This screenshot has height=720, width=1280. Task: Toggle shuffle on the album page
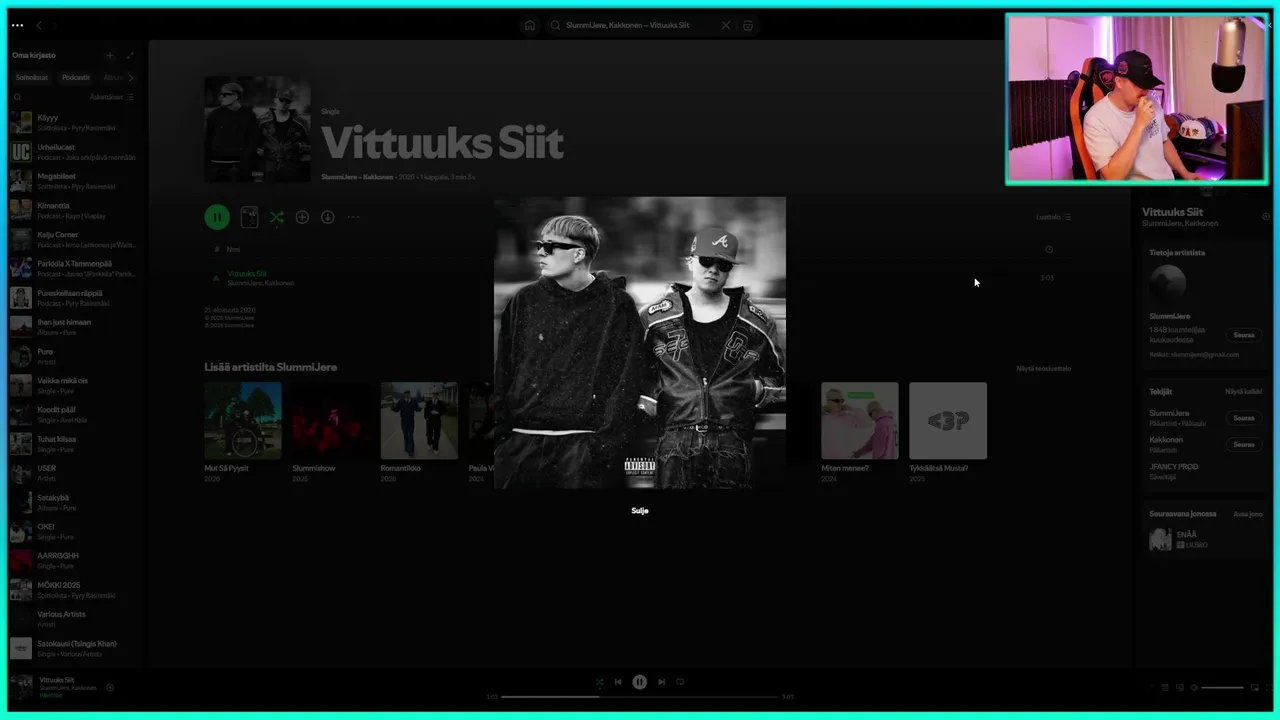(x=276, y=217)
